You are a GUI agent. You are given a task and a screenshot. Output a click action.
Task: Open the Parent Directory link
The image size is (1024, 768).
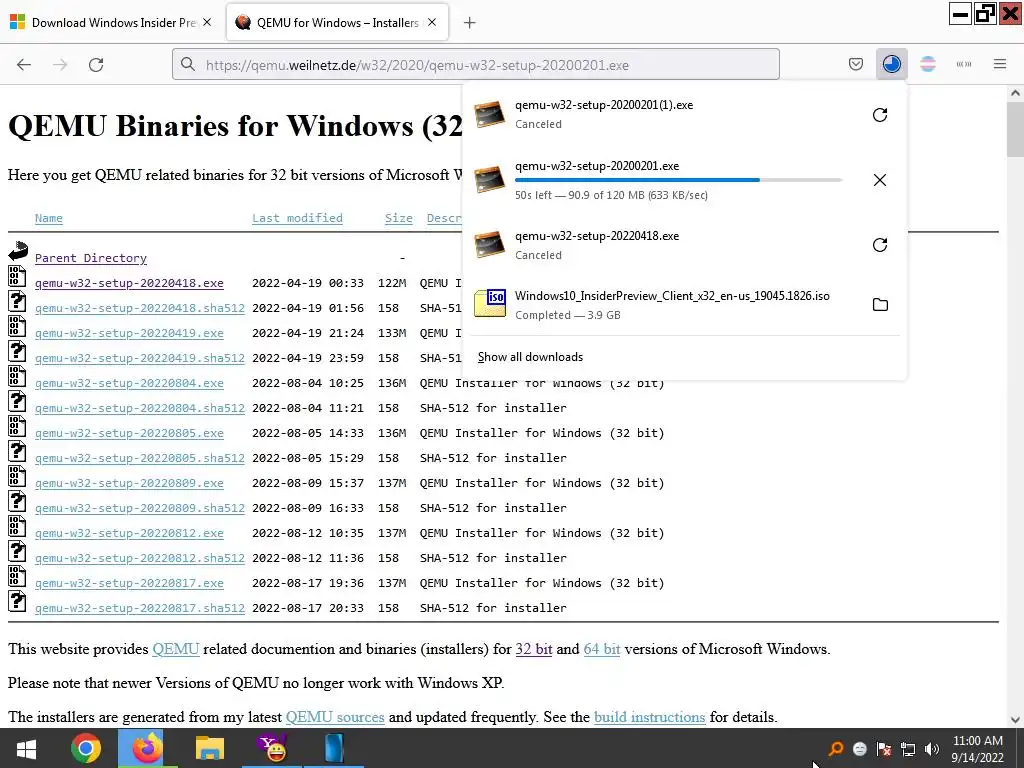[91, 258]
